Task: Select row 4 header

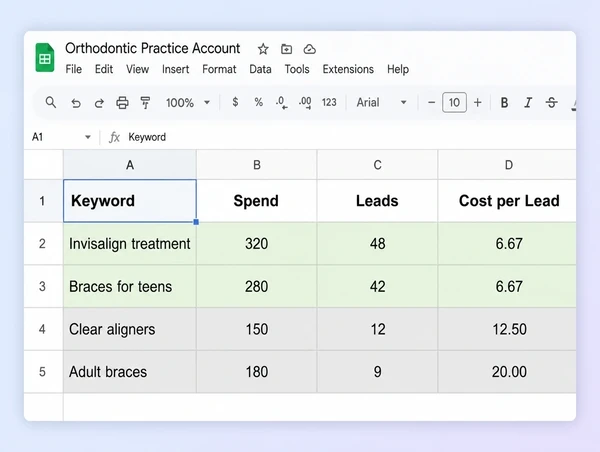Action: (43, 329)
